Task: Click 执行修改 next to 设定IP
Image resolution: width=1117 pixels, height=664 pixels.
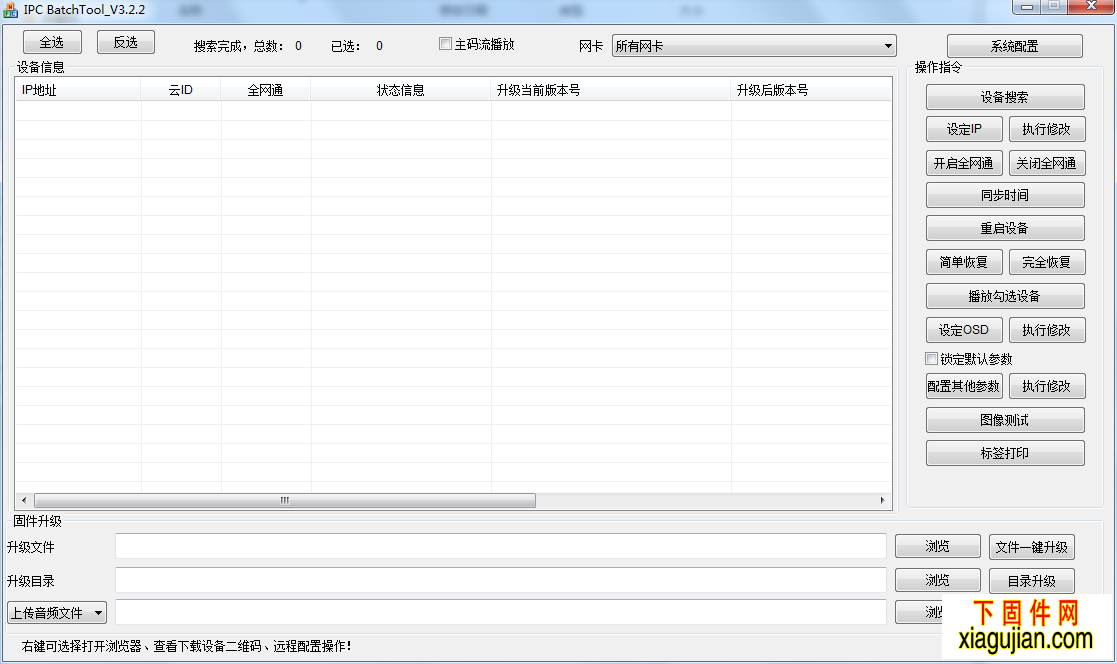Action: coord(1046,129)
